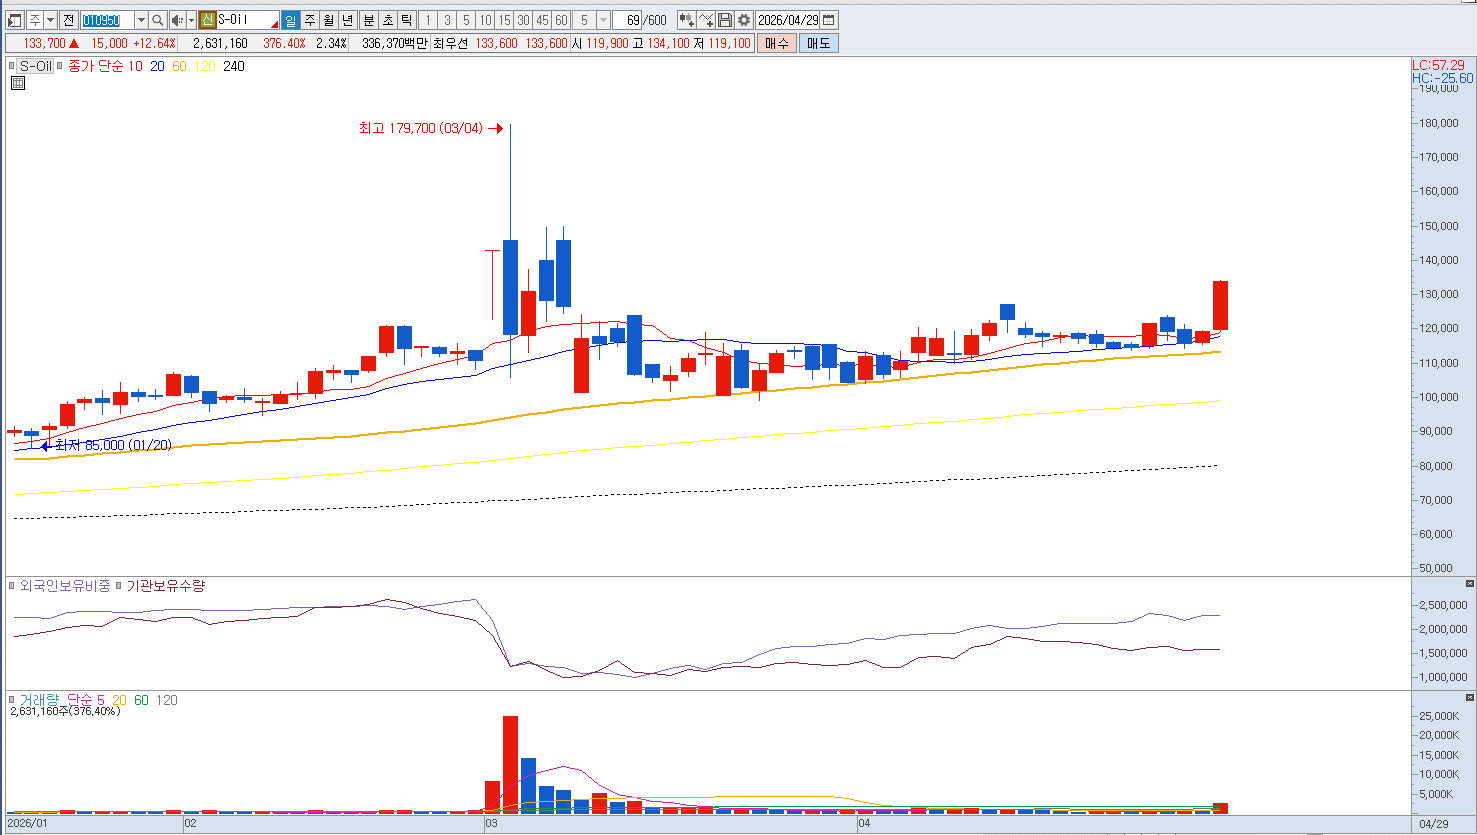Toggle the marker box before 종가 단순
This screenshot has width=1477, height=835.
[60, 66]
